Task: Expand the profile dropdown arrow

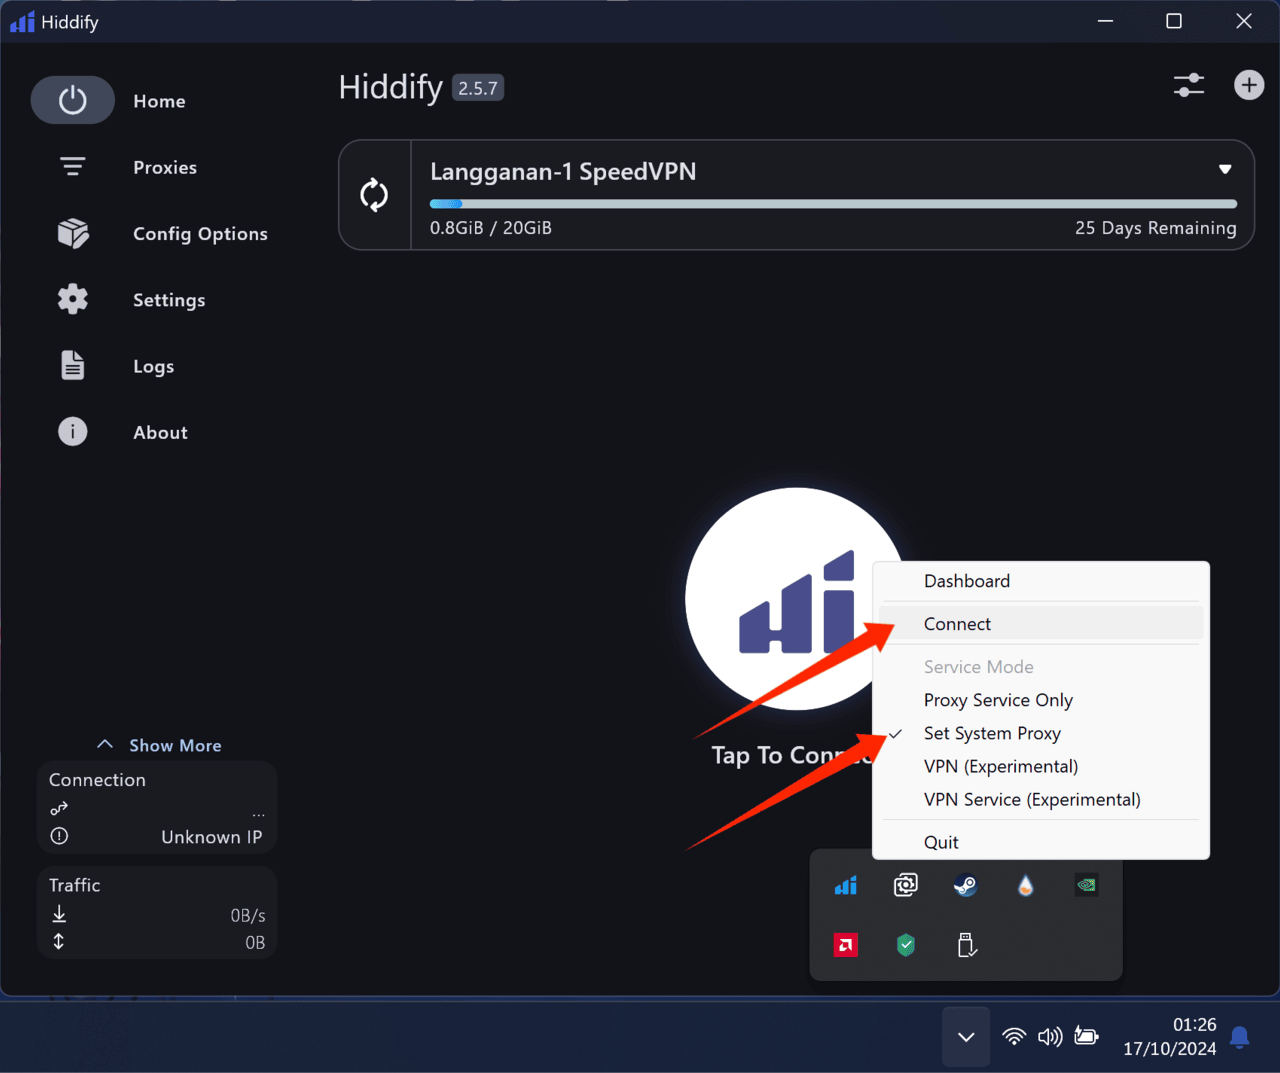Action: click(x=1225, y=169)
